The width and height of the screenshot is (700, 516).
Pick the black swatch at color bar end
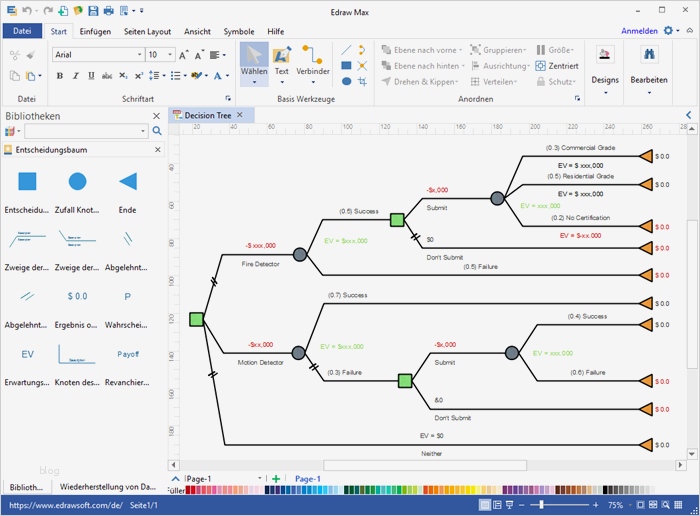[x=605, y=490]
